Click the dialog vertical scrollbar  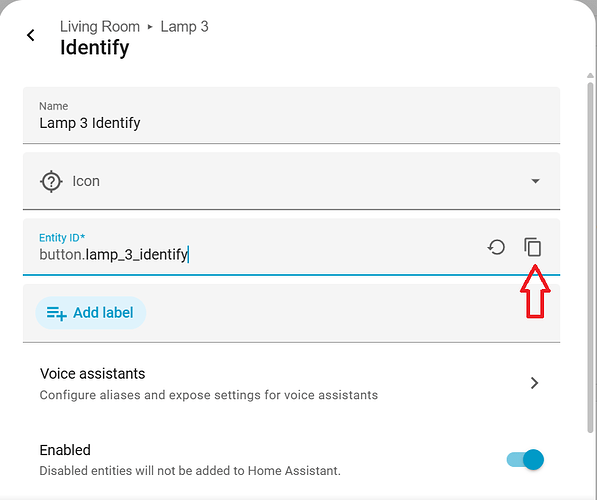590,257
